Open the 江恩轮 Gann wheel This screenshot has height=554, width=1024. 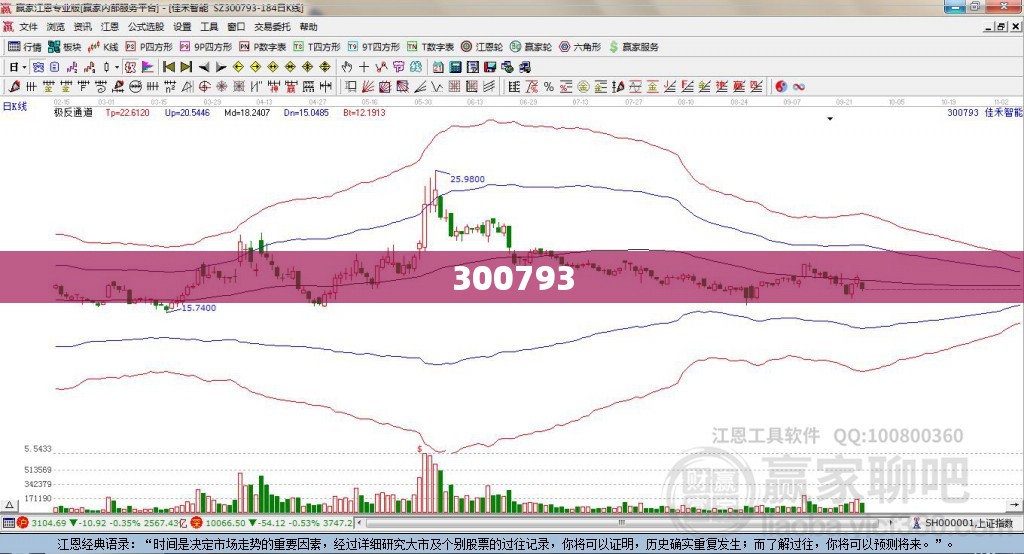click(482, 47)
